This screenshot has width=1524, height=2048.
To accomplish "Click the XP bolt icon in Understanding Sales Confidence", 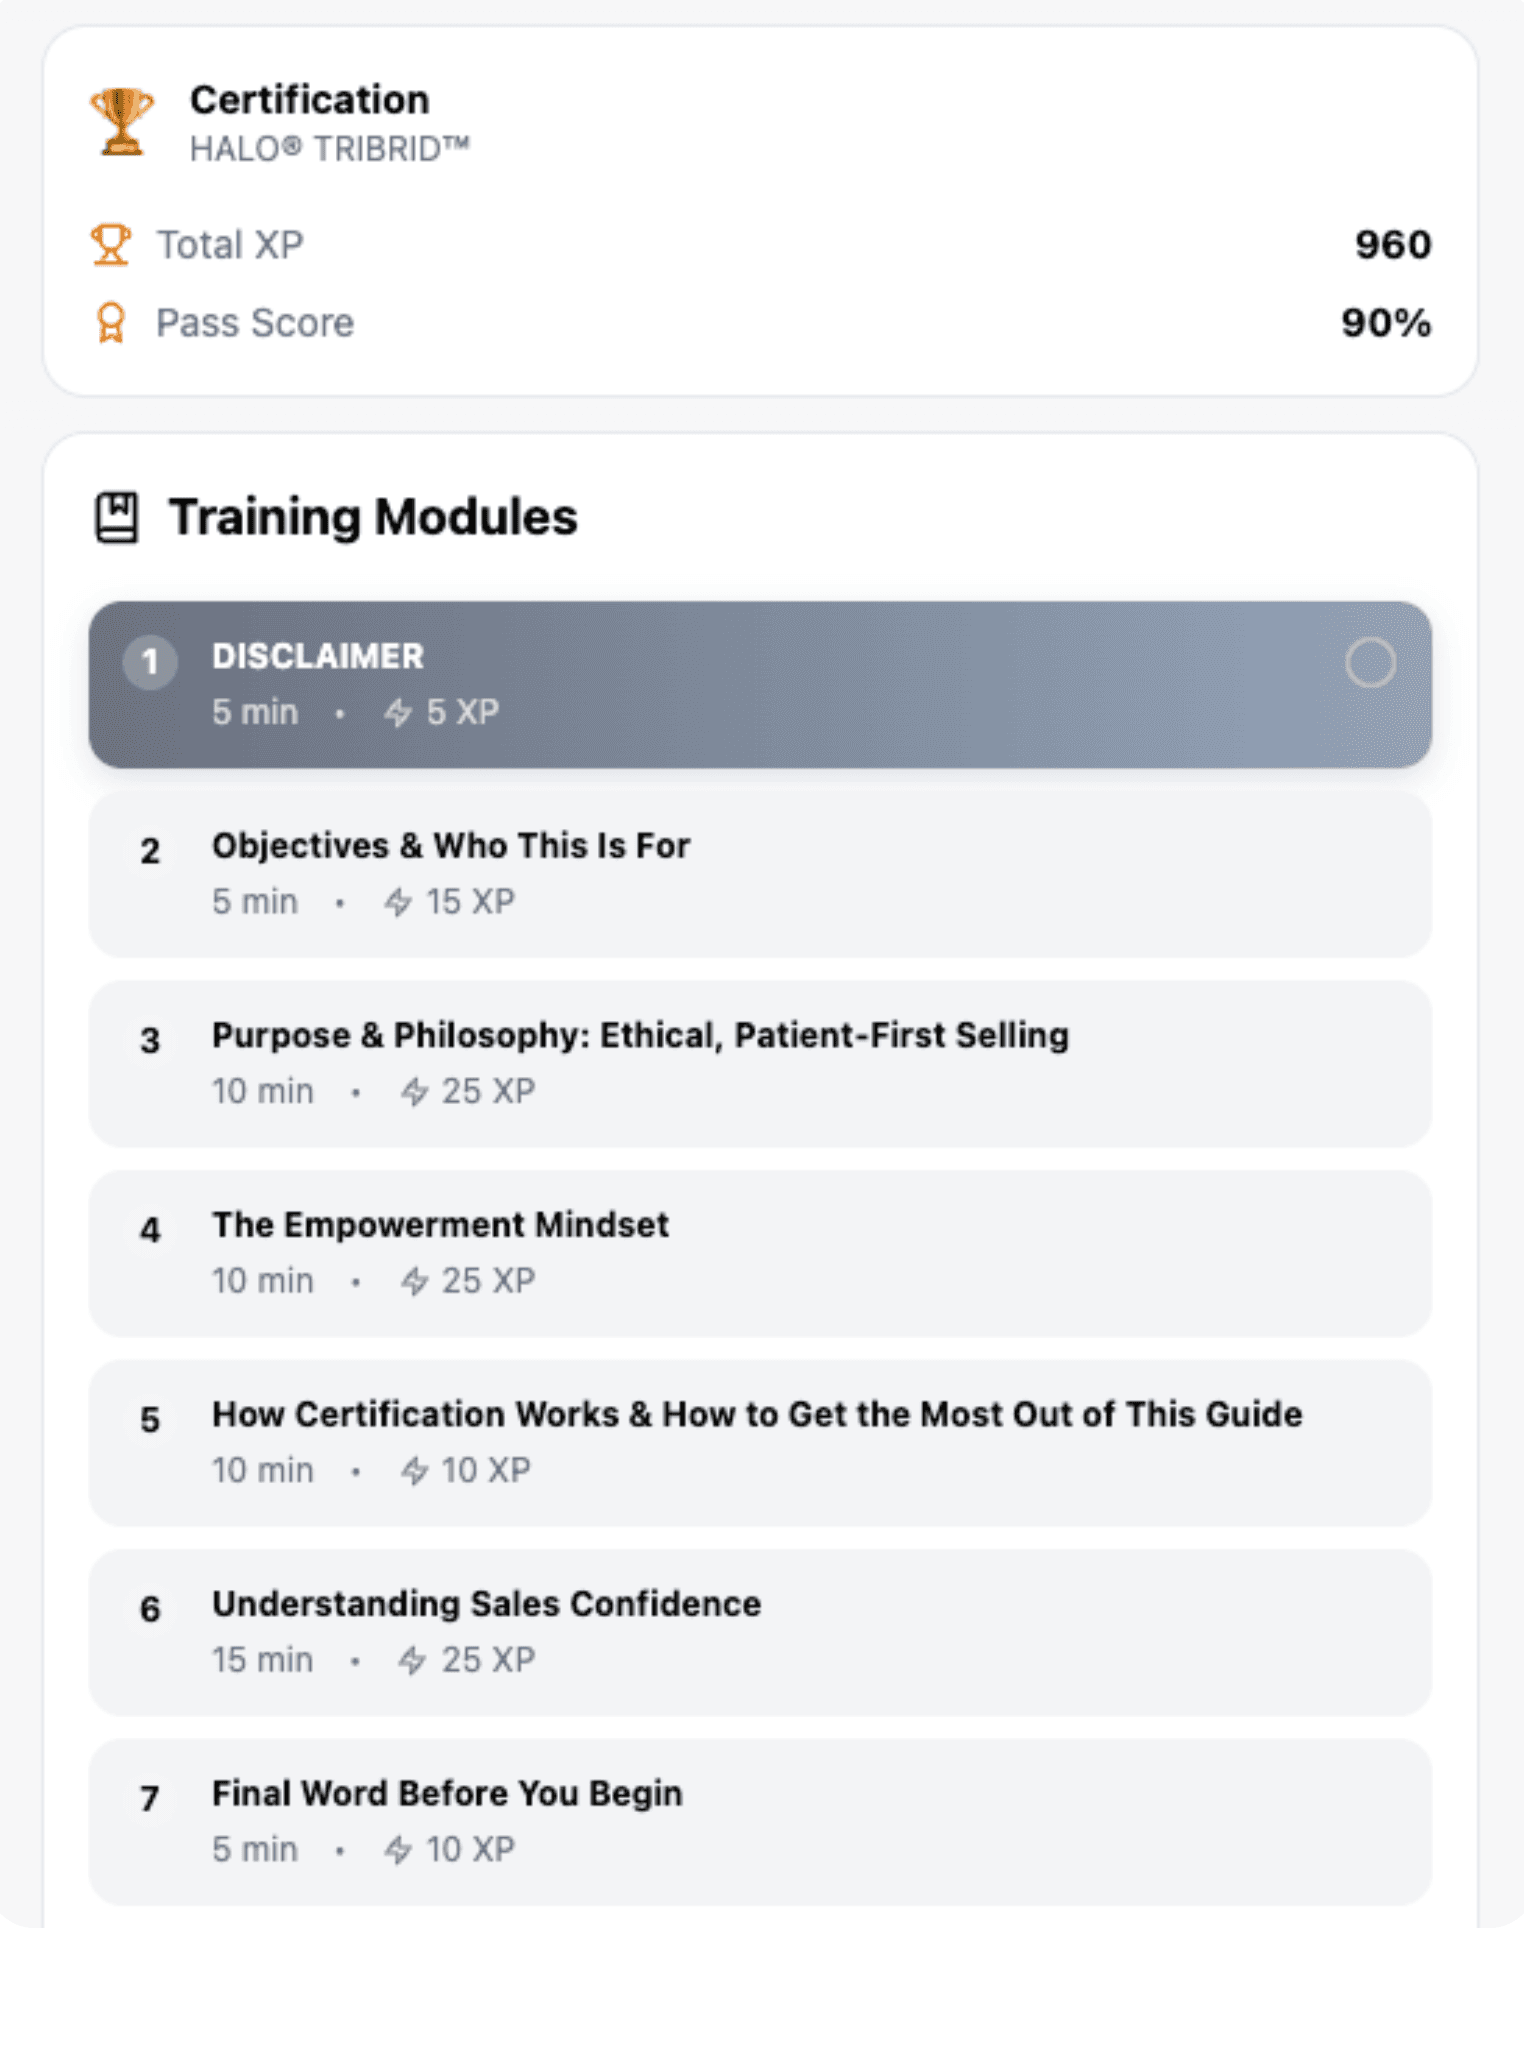I will tap(413, 1659).
